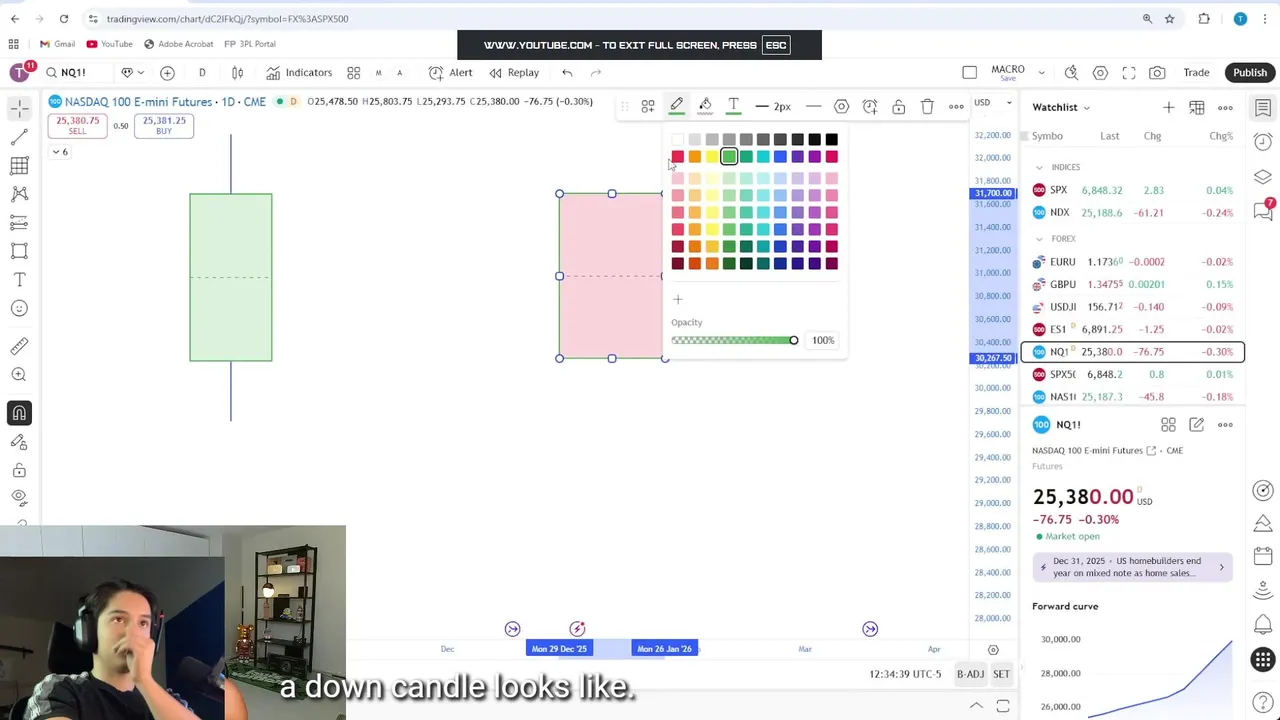Collapse the FOREX watchlist section

1039,239
